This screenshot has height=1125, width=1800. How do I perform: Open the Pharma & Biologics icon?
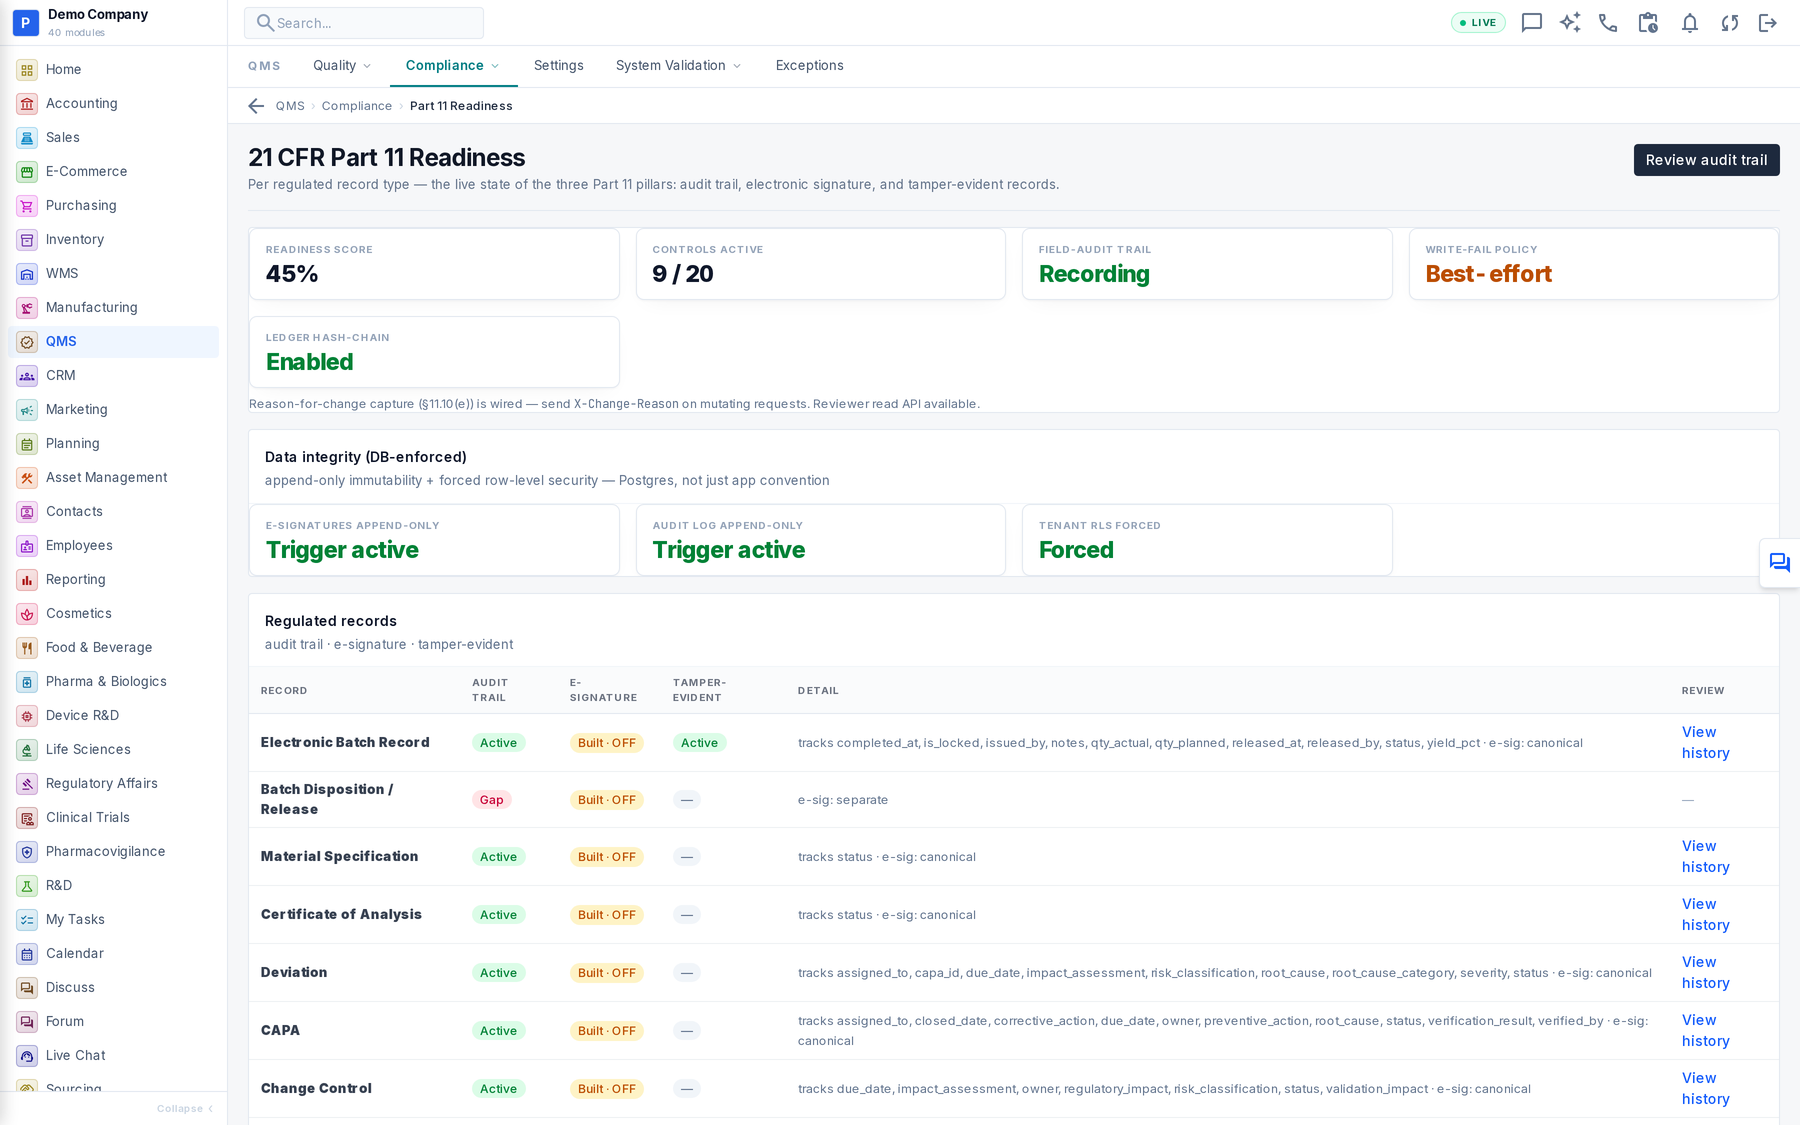coord(27,682)
